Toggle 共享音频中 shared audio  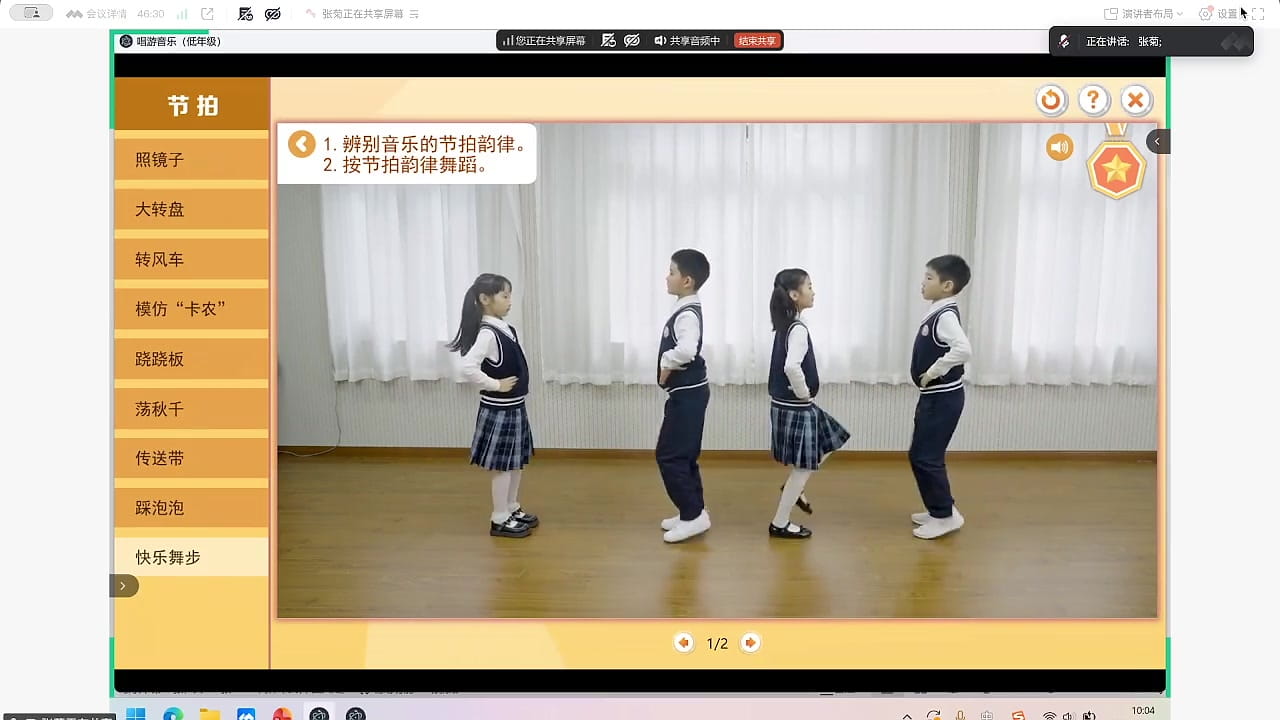click(x=687, y=41)
